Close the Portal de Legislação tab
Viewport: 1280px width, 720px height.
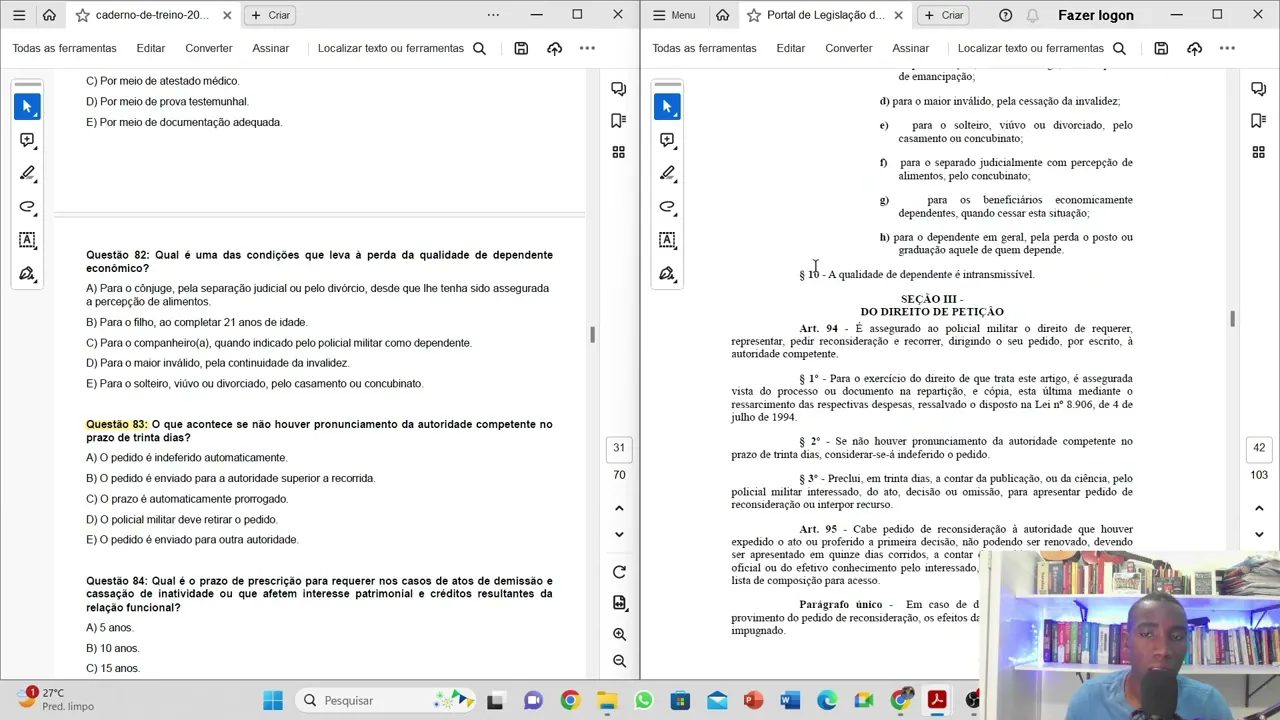coord(898,15)
